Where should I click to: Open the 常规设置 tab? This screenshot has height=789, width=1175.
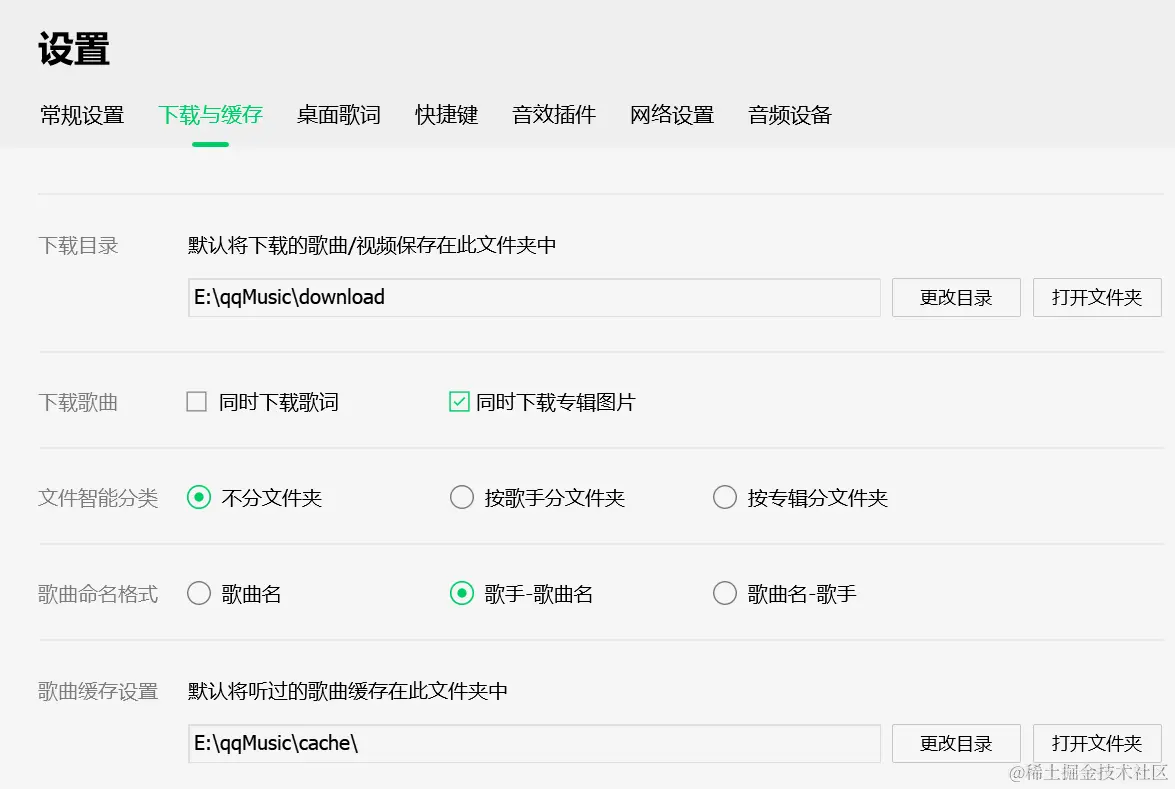(82, 115)
